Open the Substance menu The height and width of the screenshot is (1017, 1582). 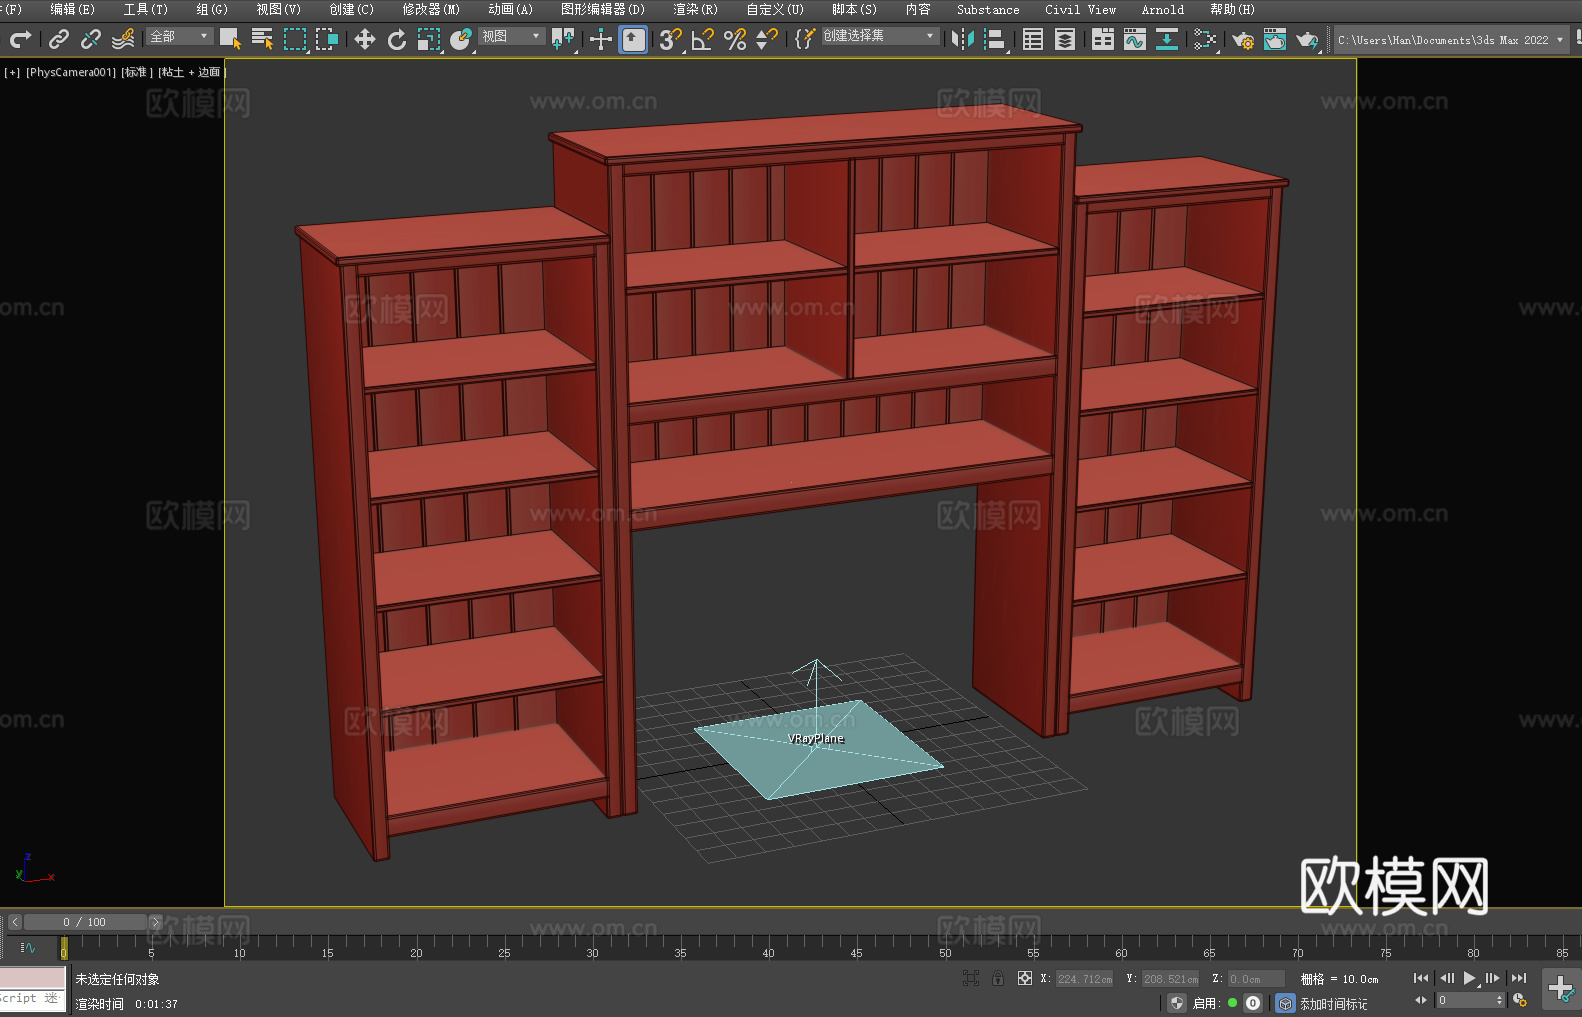988,9
